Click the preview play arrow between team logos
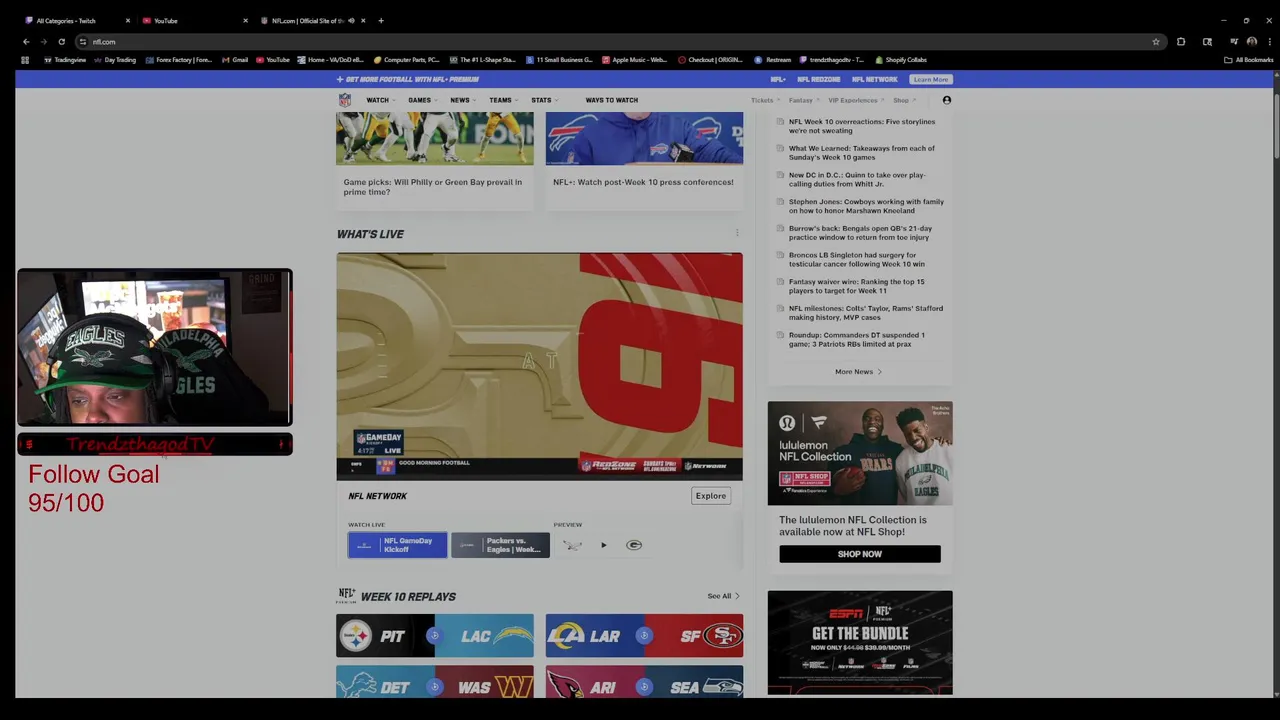The width and height of the screenshot is (1280, 720). tap(603, 545)
